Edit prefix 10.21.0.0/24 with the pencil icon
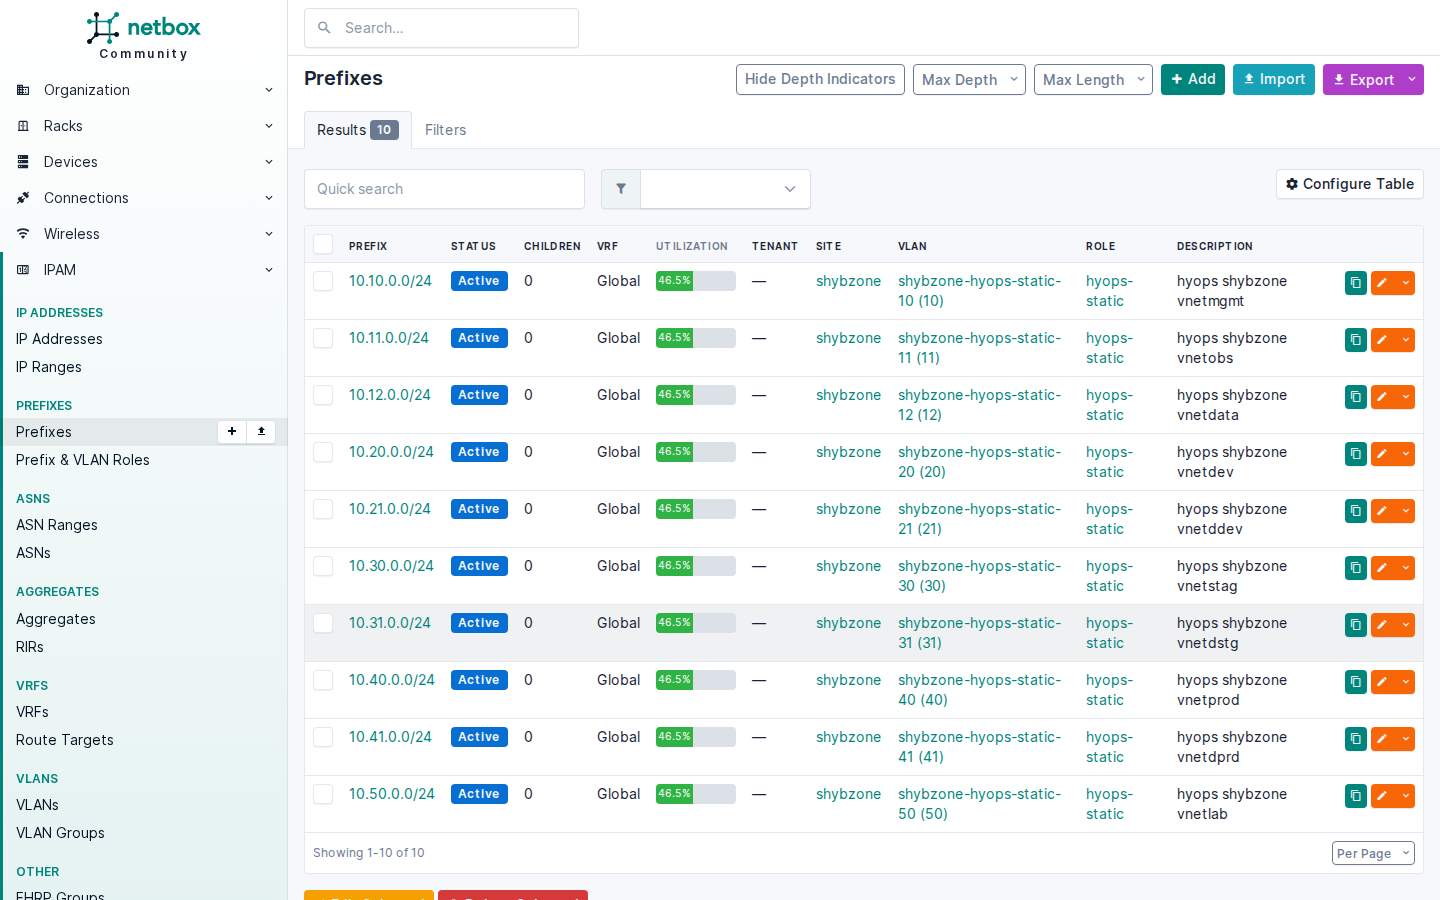This screenshot has width=1440, height=900. (1382, 511)
